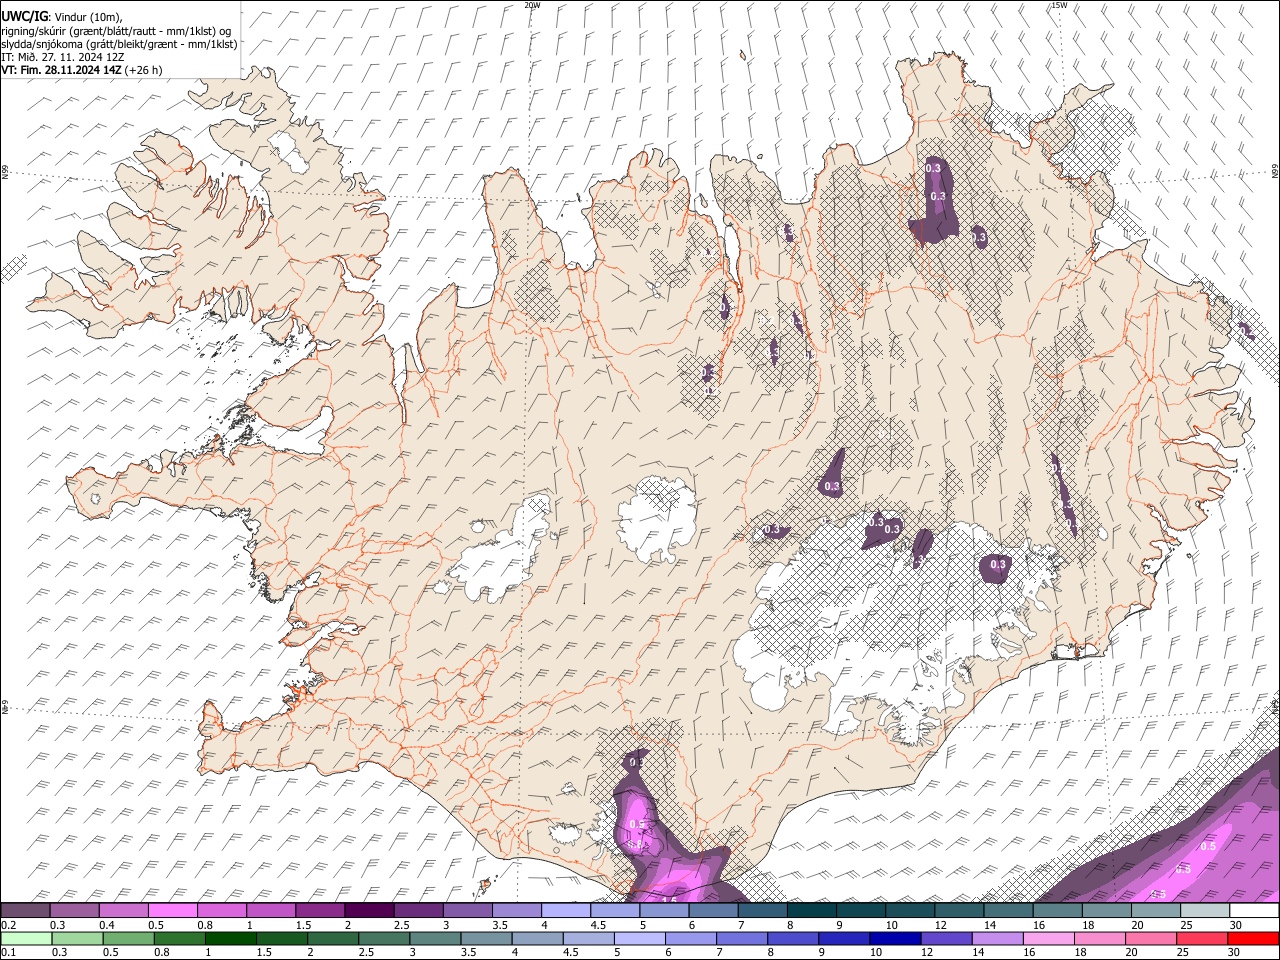Click the light pink 16 swatch in the lower legend
The width and height of the screenshot is (1280, 960).
click(x=1048, y=938)
